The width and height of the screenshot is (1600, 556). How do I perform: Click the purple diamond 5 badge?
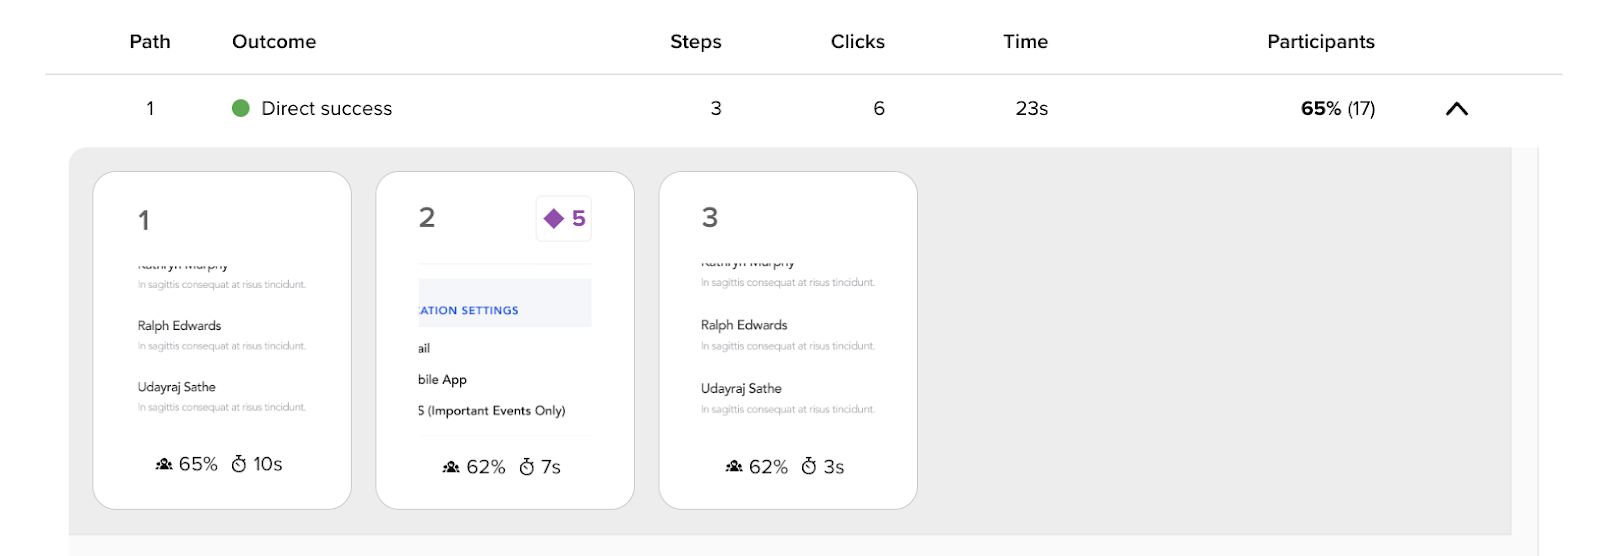click(x=564, y=219)
